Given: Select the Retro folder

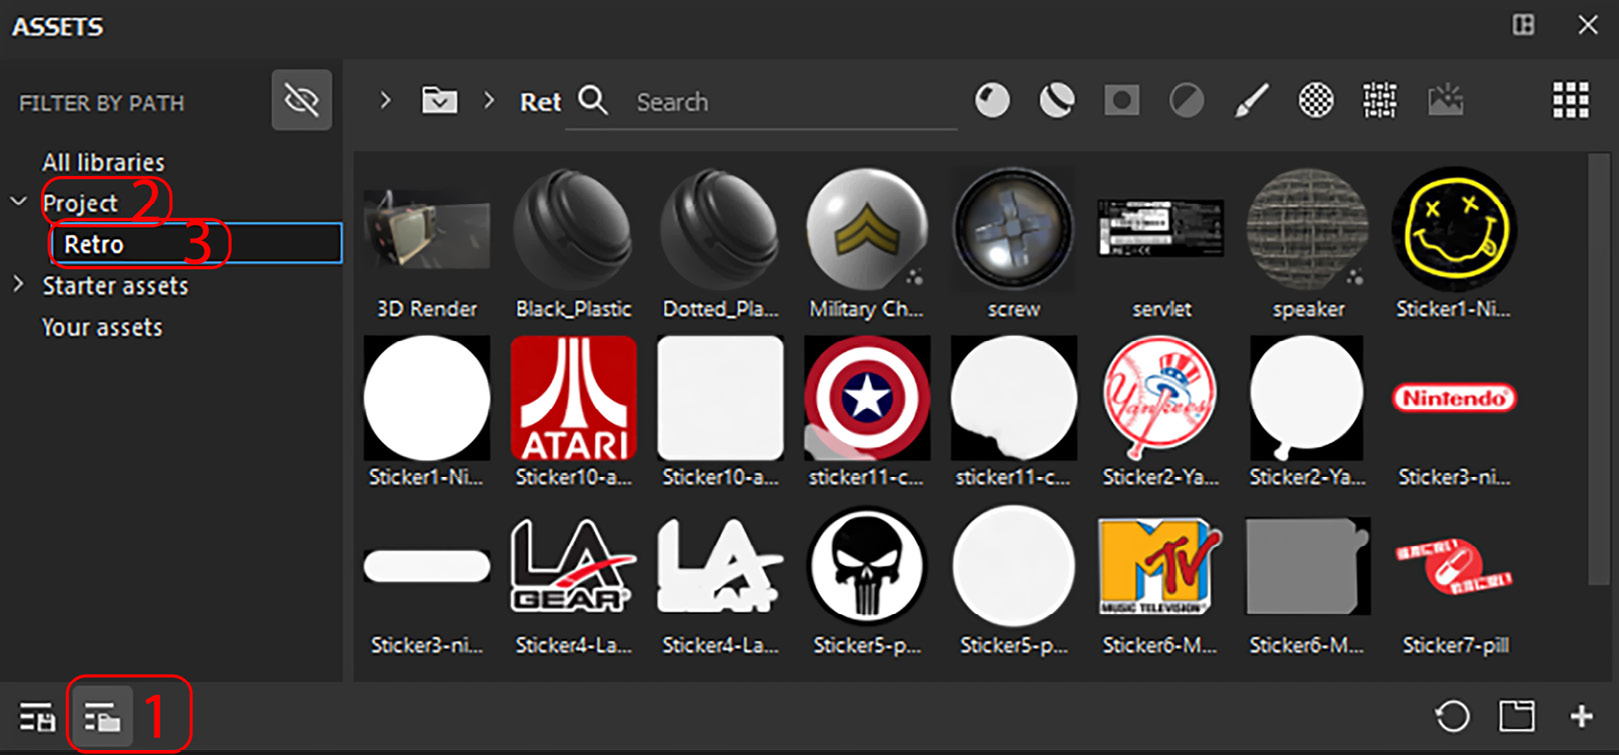Looking at the screenshot, I should tap(195, 244).
